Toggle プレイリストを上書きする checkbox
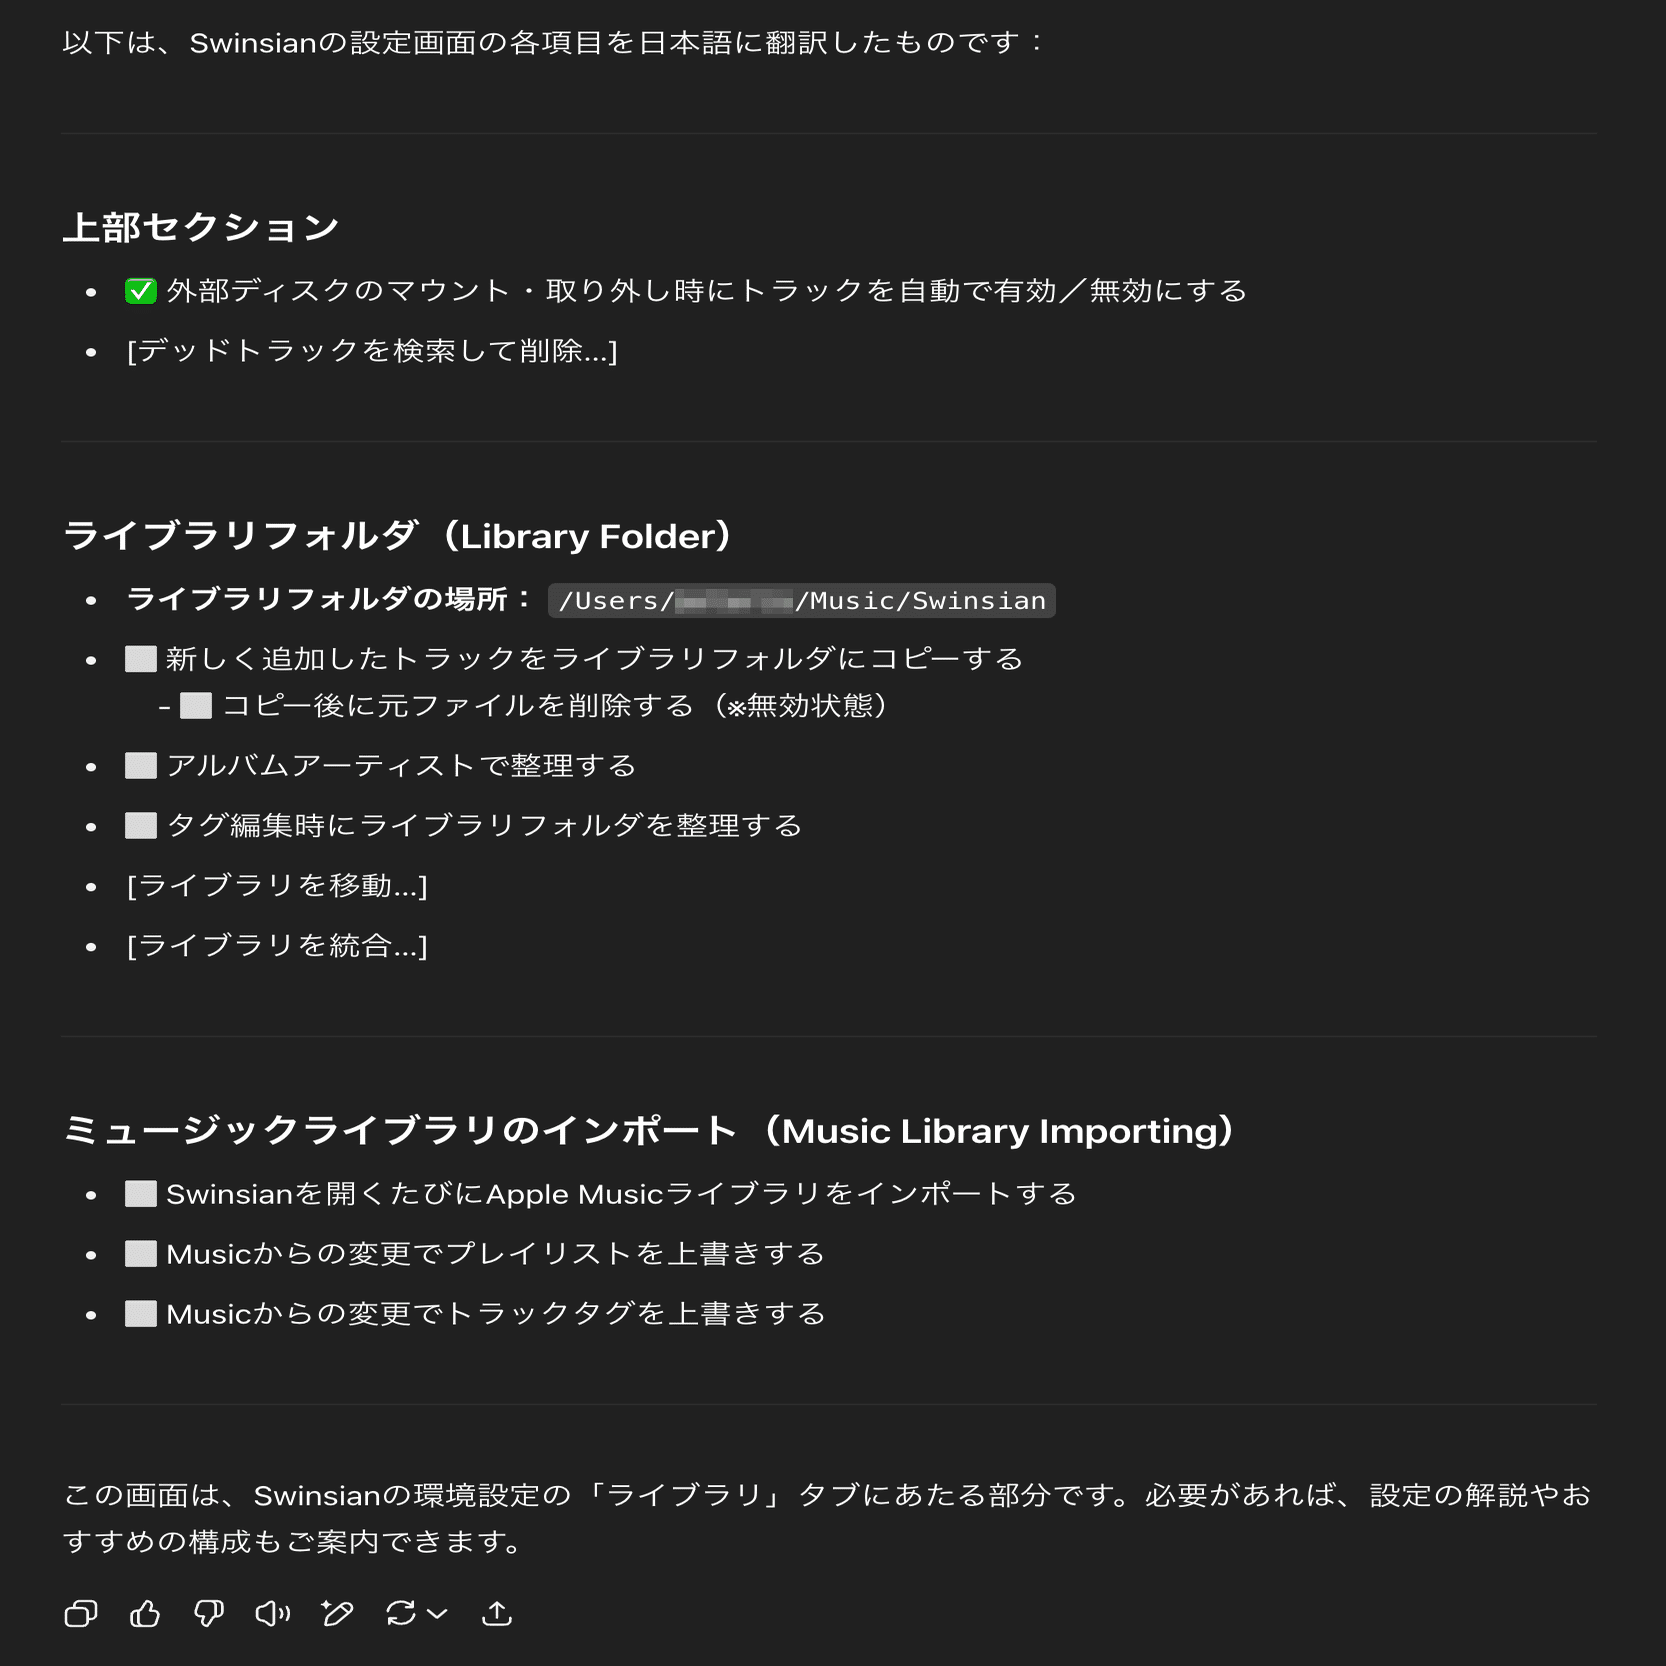Screen dimensions: 1666x1666 [141, 1253]
